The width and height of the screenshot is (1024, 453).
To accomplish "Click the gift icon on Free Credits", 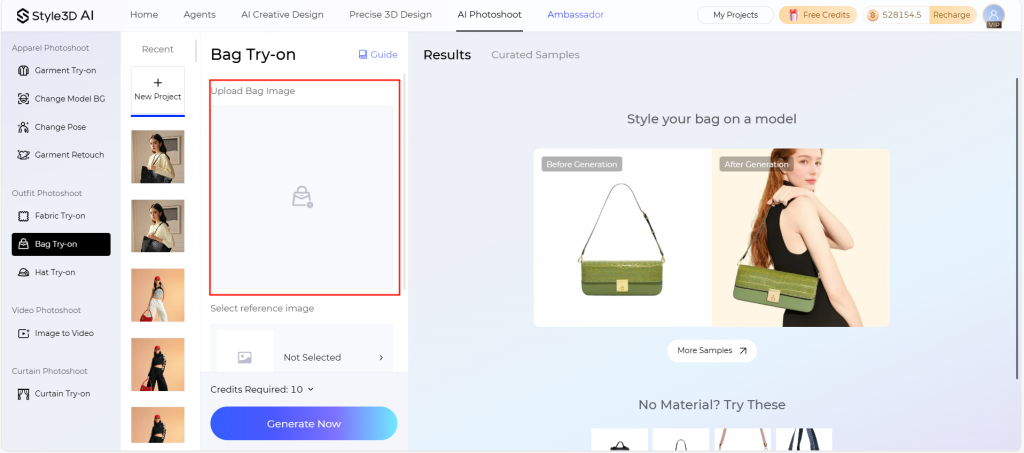I will (x=793, y=15).
